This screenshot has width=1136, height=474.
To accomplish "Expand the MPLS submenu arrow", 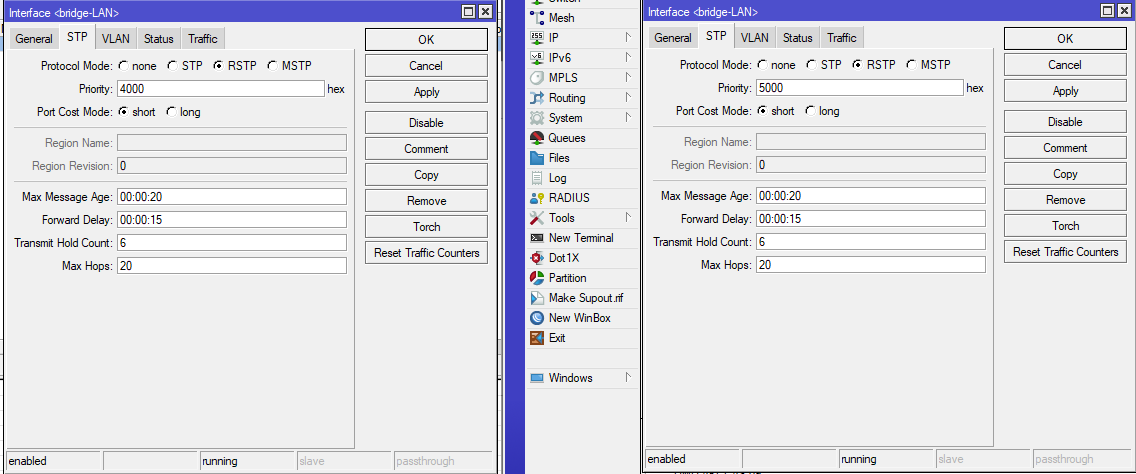I will (628, 78).
